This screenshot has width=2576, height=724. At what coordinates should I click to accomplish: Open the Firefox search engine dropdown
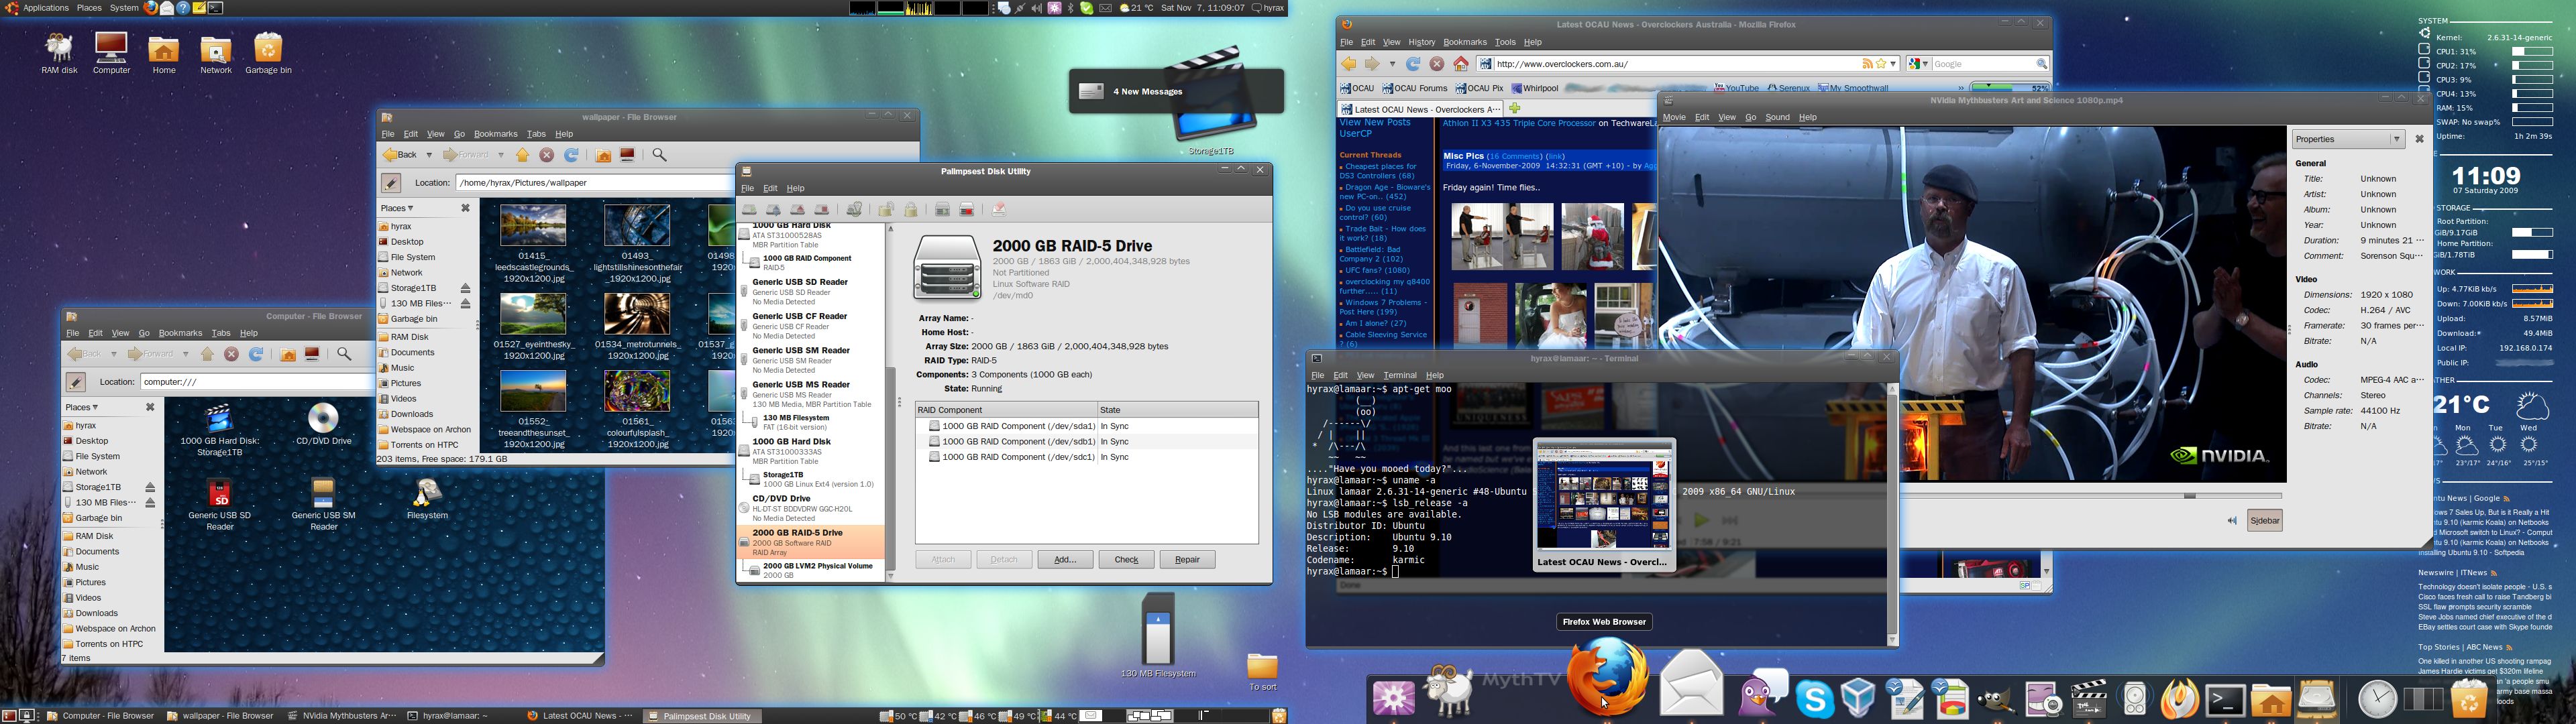[1919, 64]
